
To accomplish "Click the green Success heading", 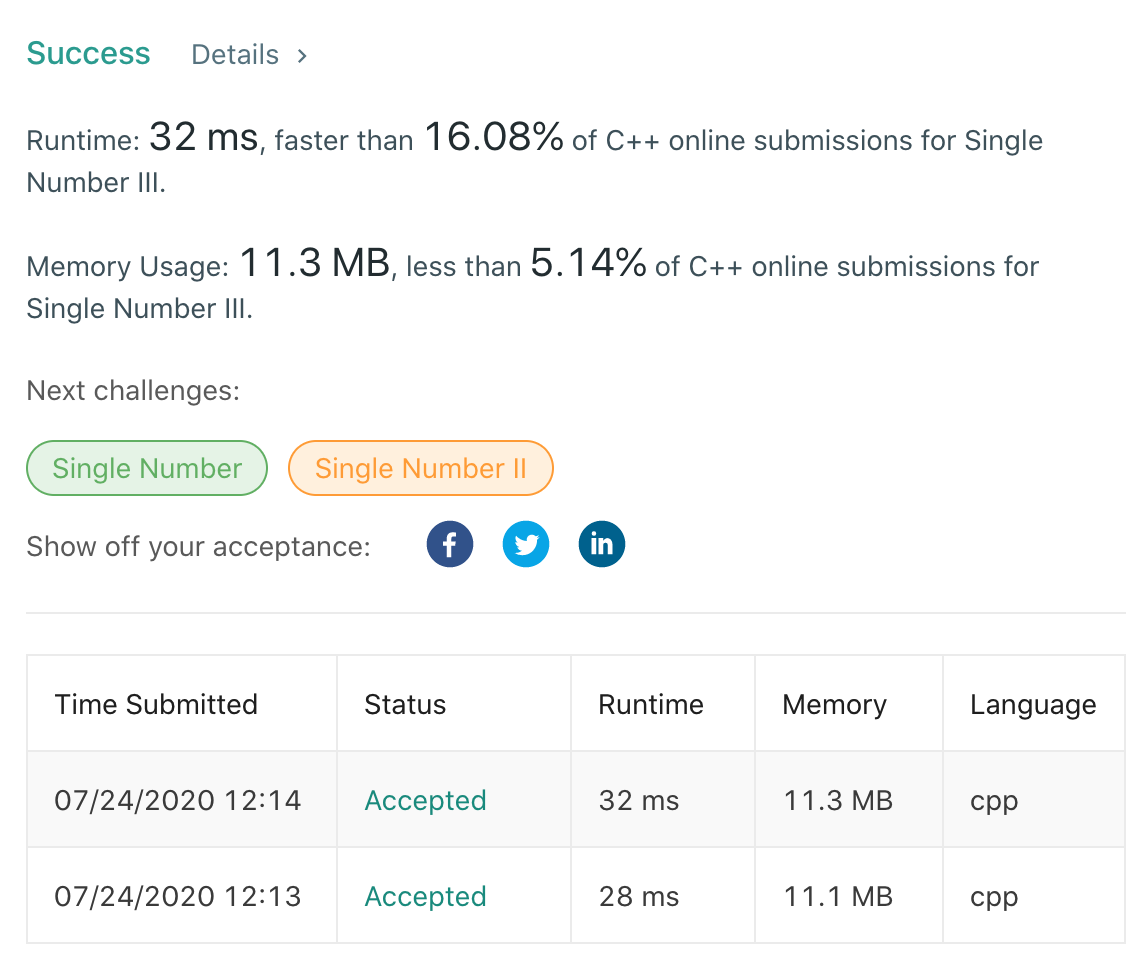I will (88, 52).
